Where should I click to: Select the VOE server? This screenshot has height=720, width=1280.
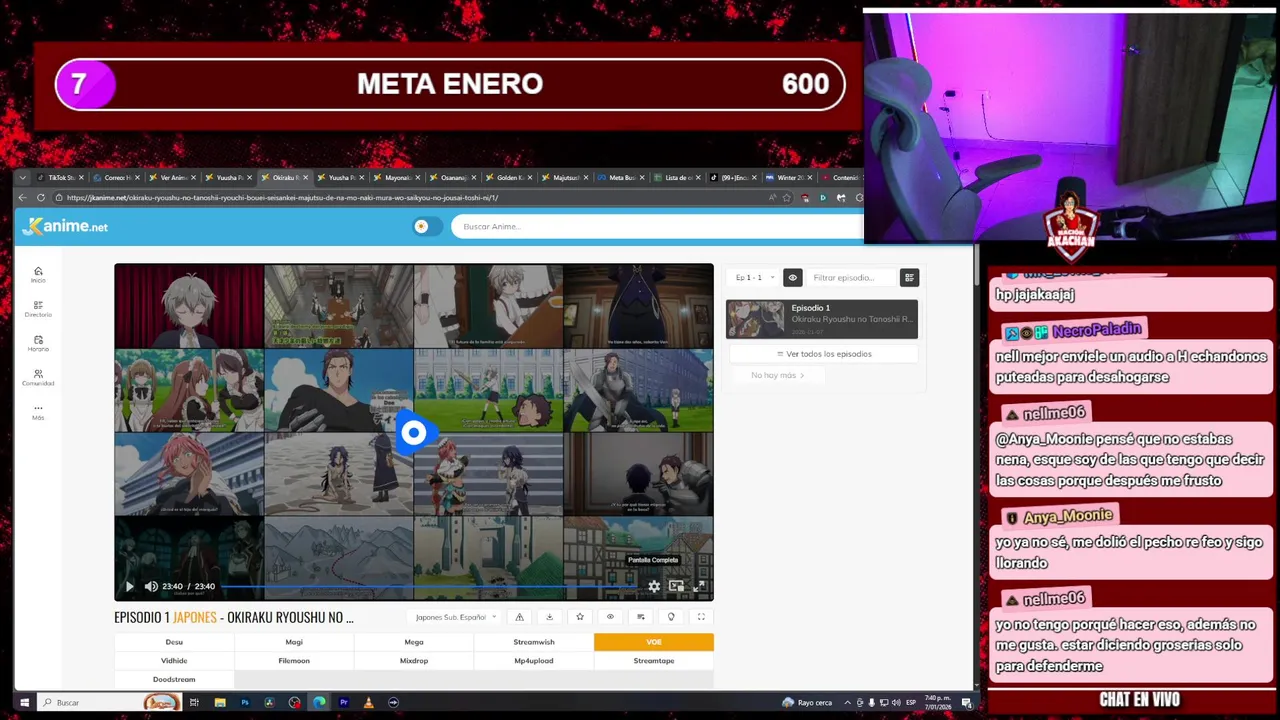tap(654, 642)
